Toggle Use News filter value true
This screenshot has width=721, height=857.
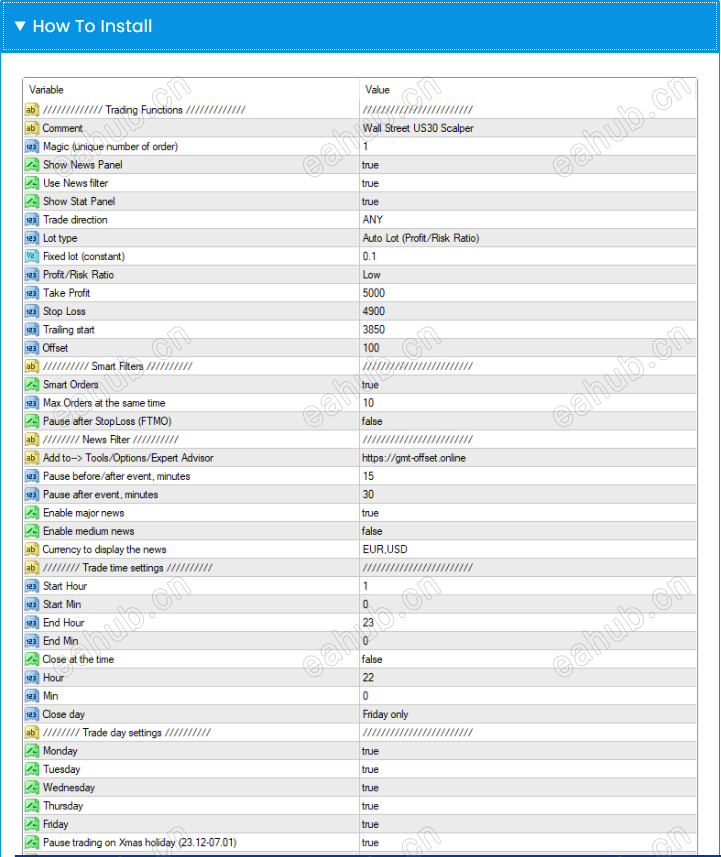coord(370,183)
